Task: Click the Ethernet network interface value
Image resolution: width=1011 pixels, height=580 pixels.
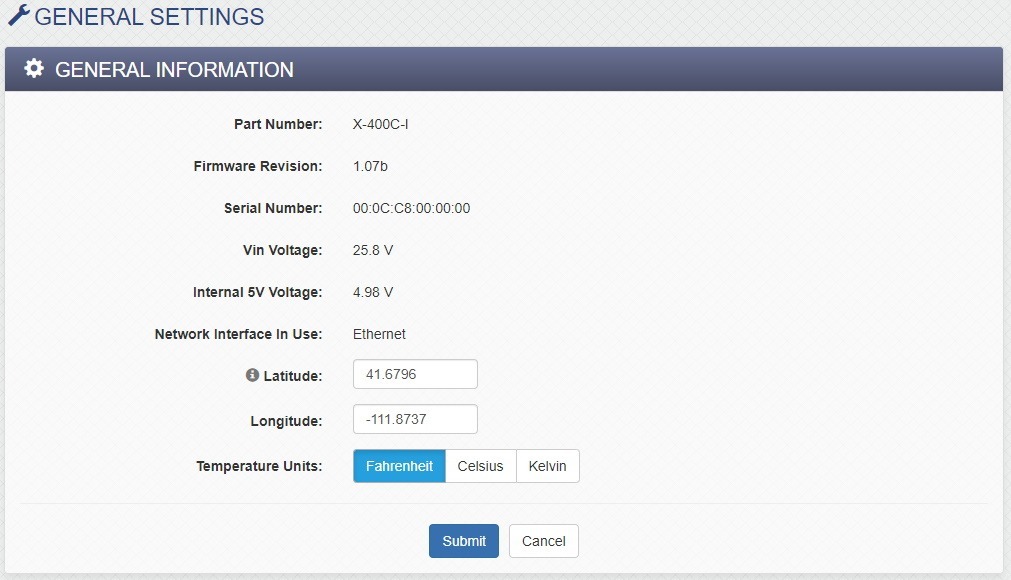Action: 379,334
